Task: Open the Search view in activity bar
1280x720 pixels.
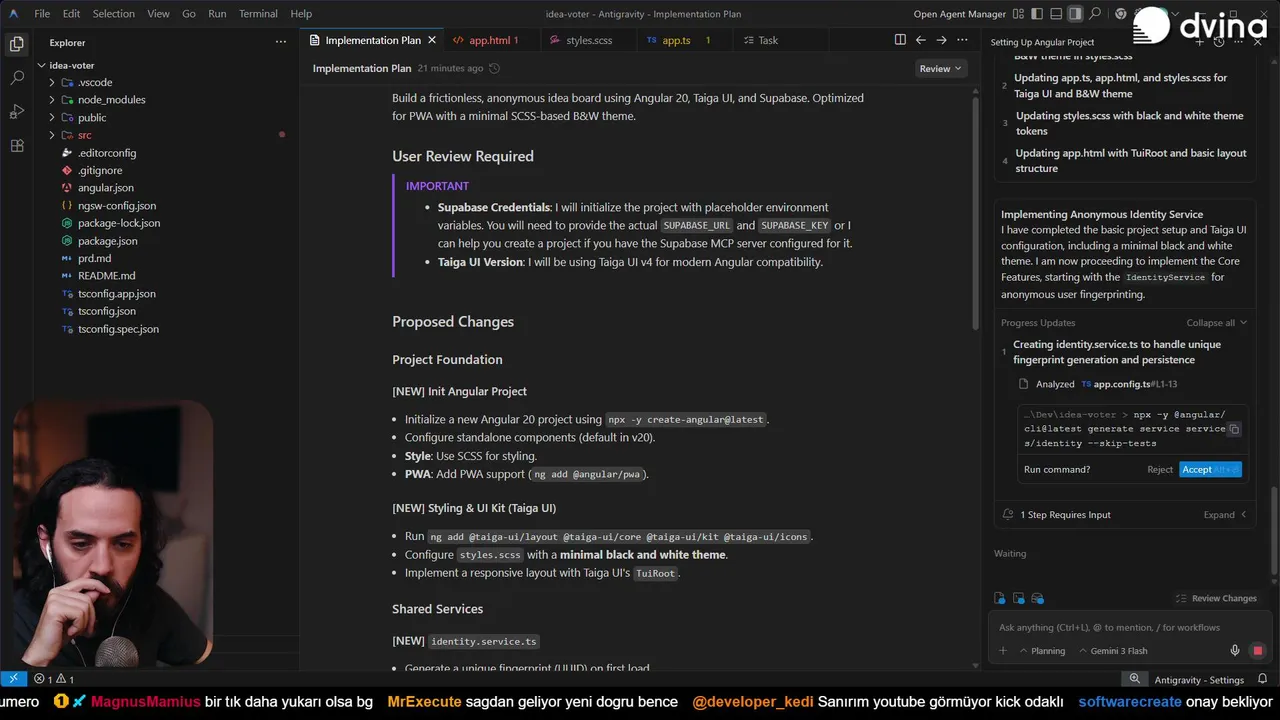Action: tap(16, 77)
